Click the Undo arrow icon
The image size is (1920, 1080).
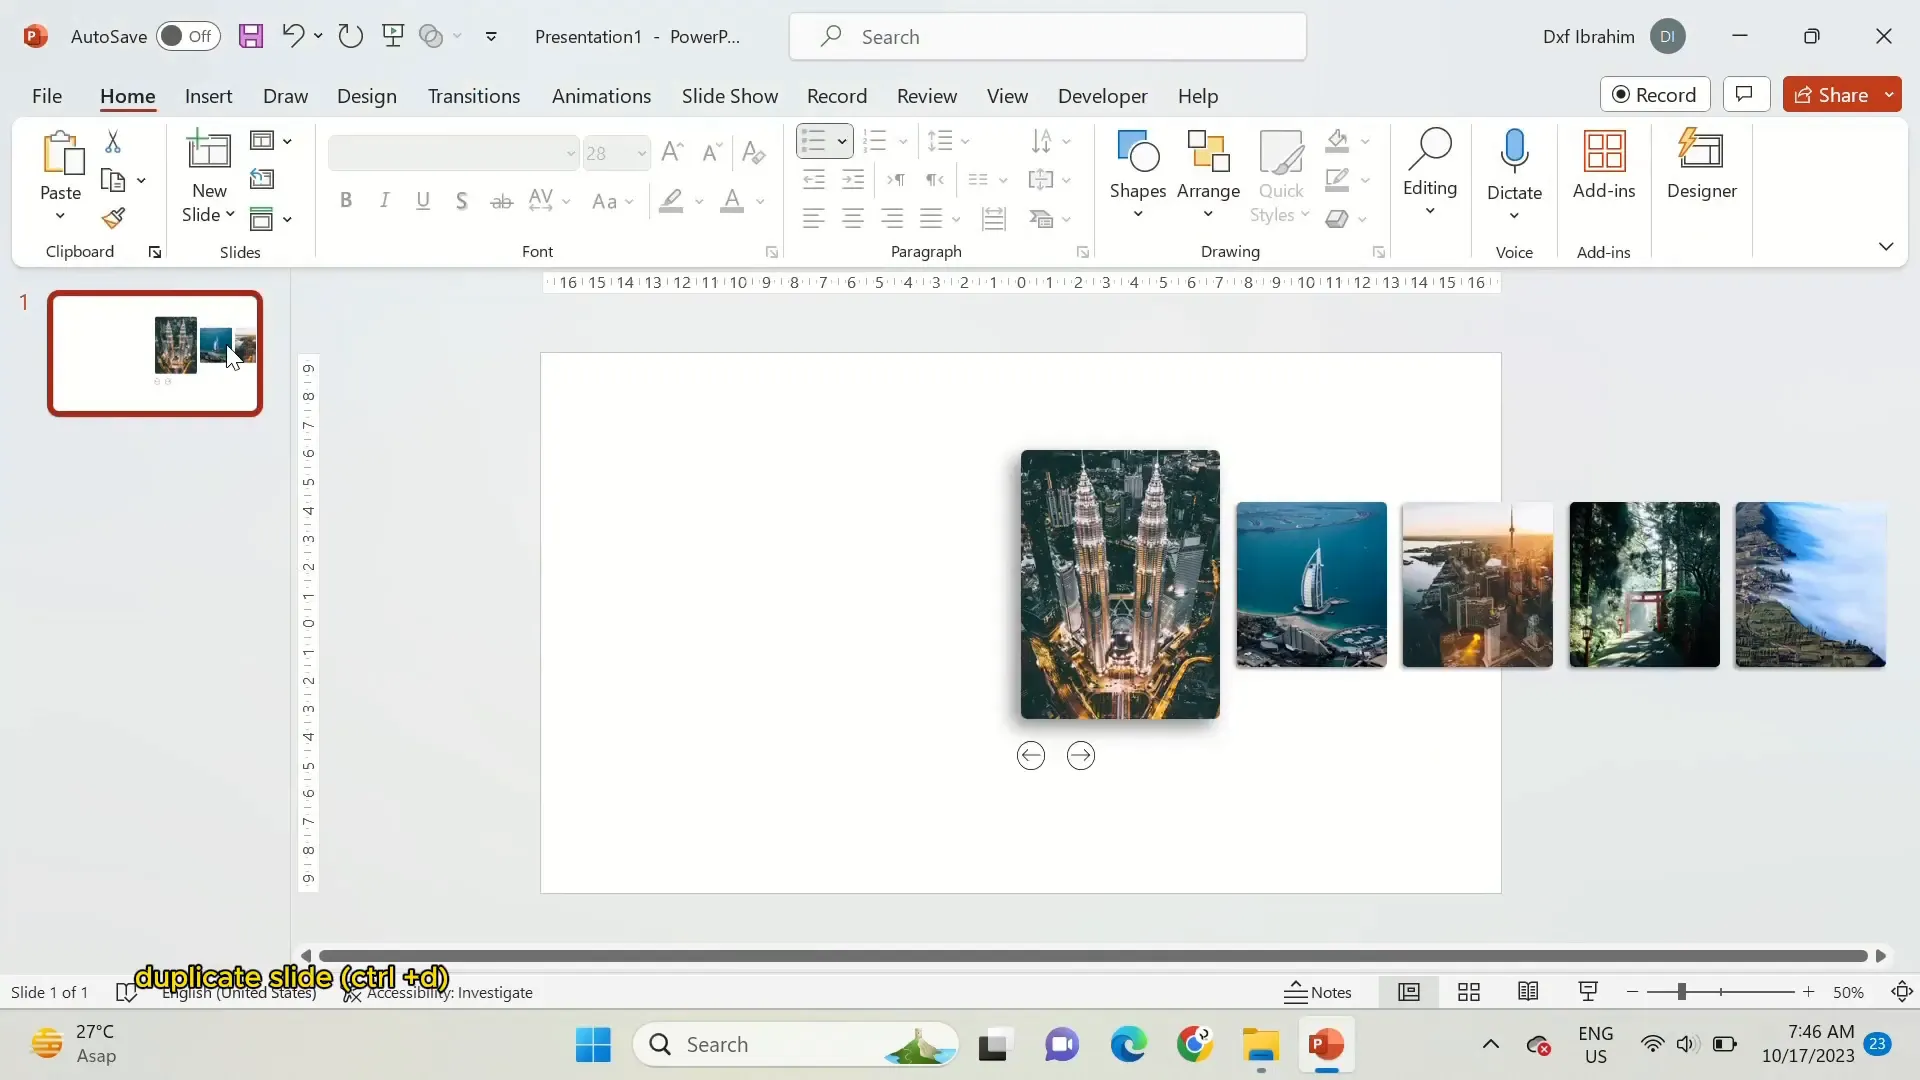click(x=292, y=36)
